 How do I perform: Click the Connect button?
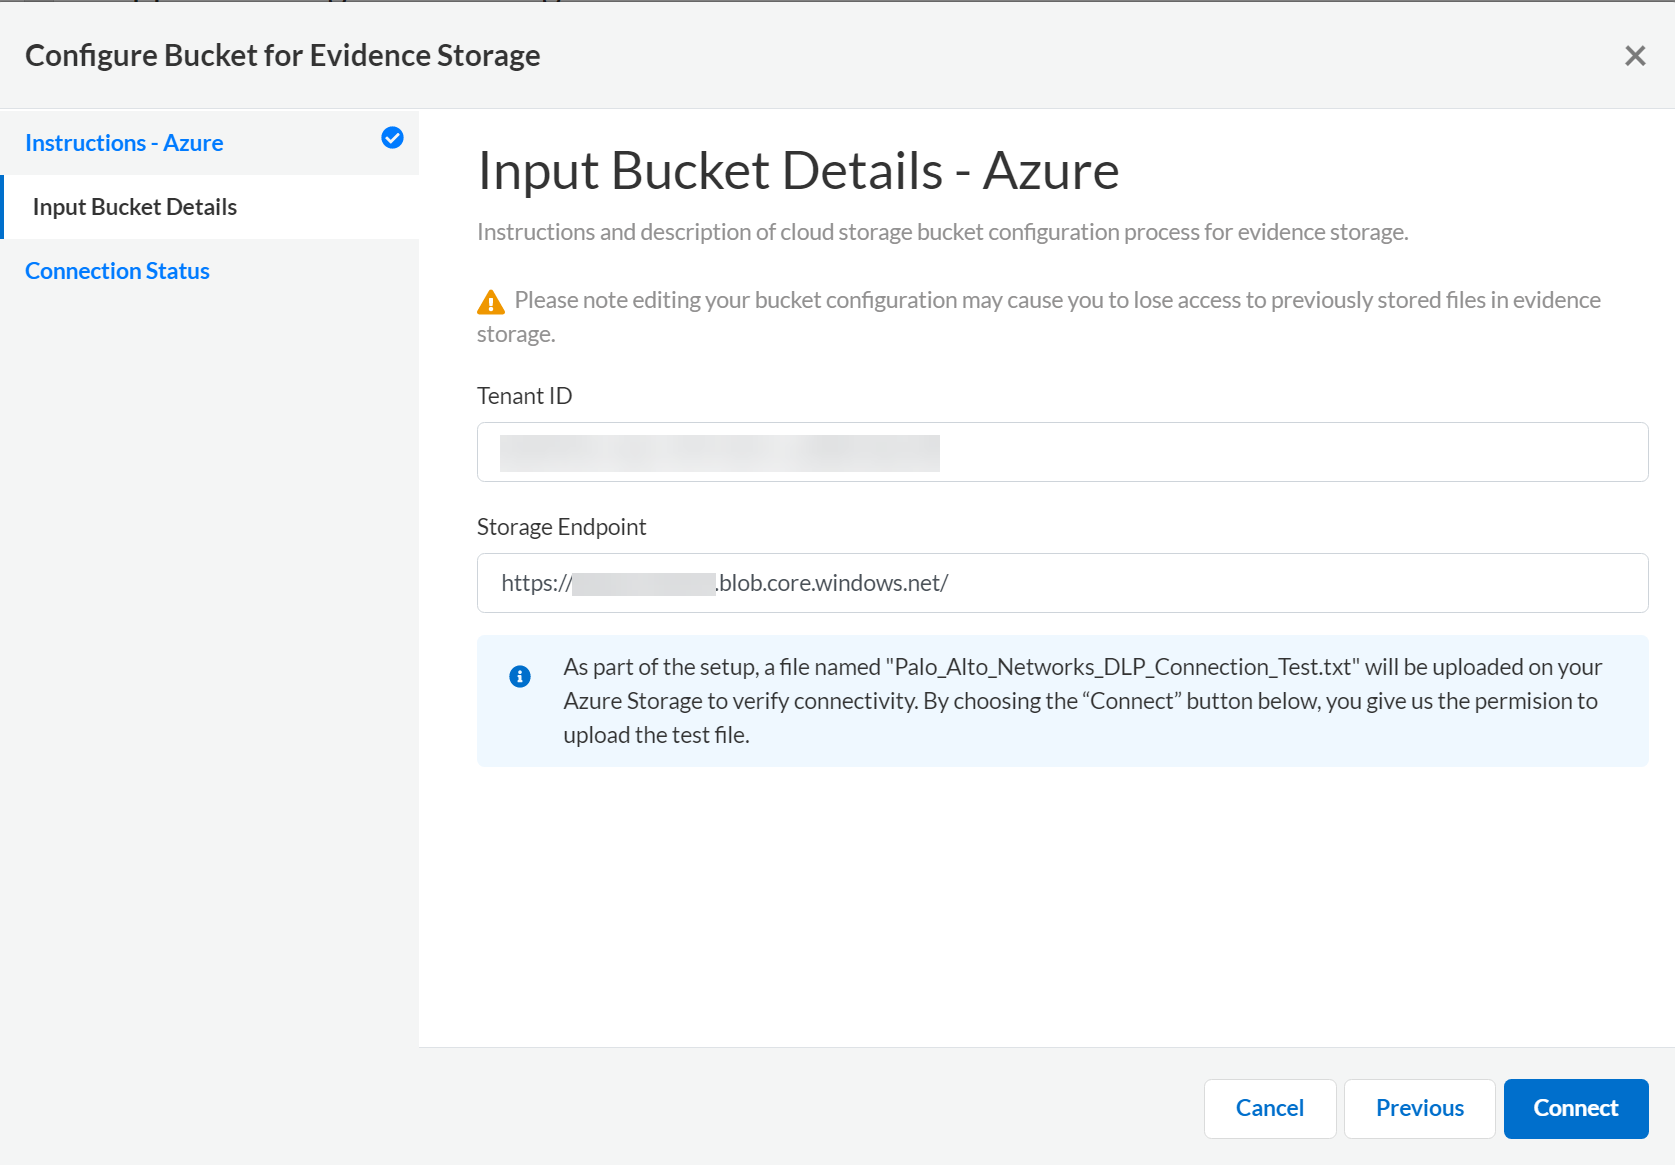[x=1575, y=1108]
